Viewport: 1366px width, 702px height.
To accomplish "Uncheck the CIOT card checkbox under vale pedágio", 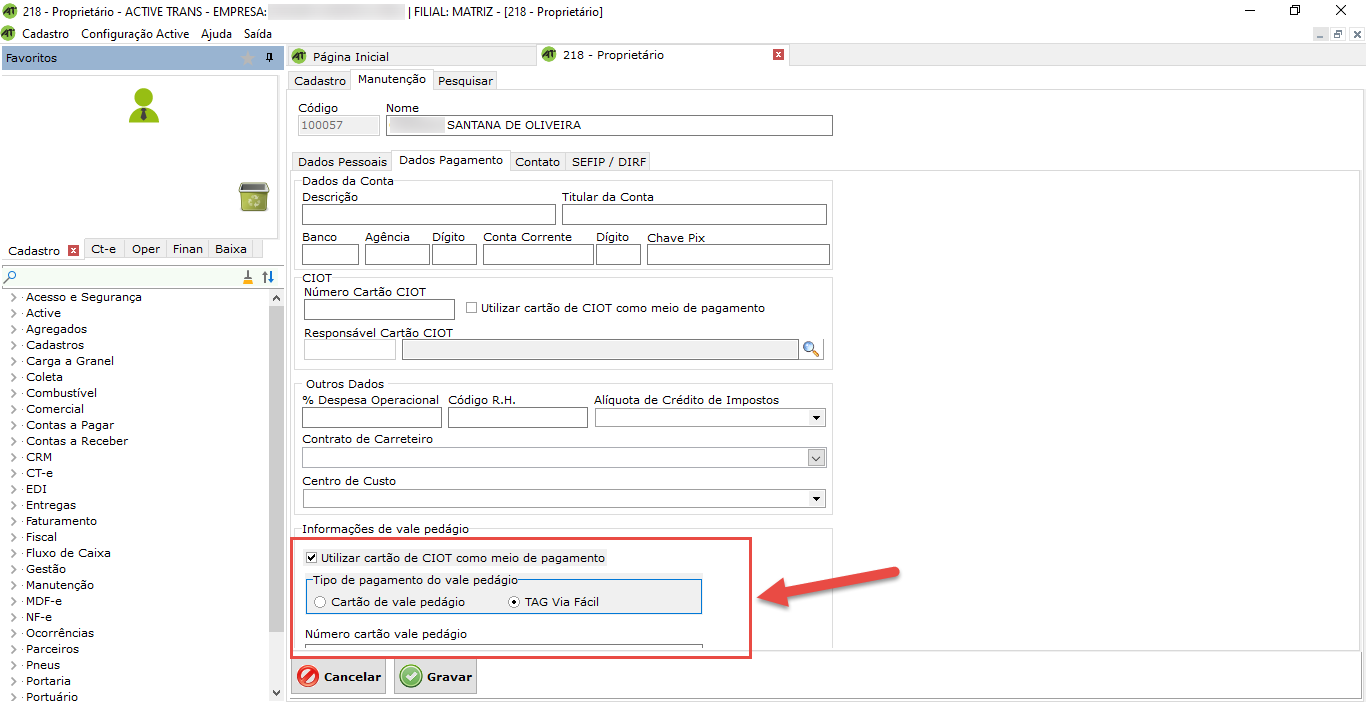I will (x=312, y=558).
